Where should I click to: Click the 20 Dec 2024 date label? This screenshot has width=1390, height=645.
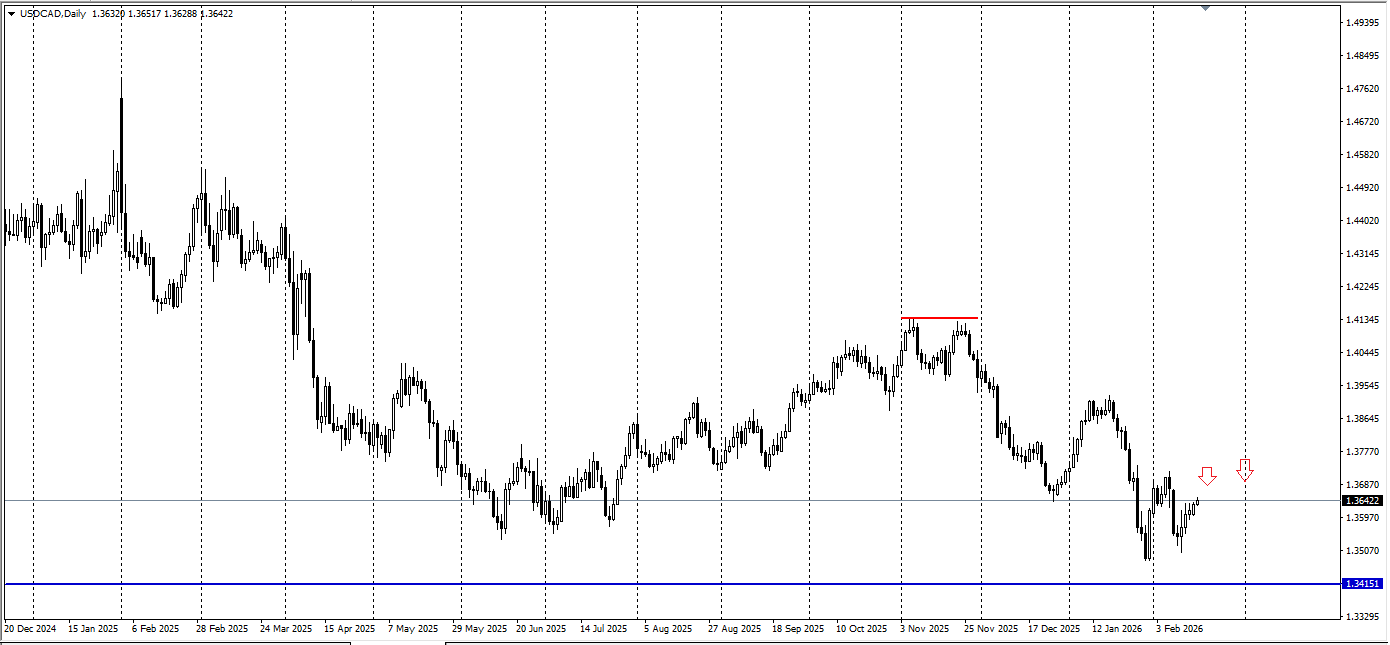(32, 630)
